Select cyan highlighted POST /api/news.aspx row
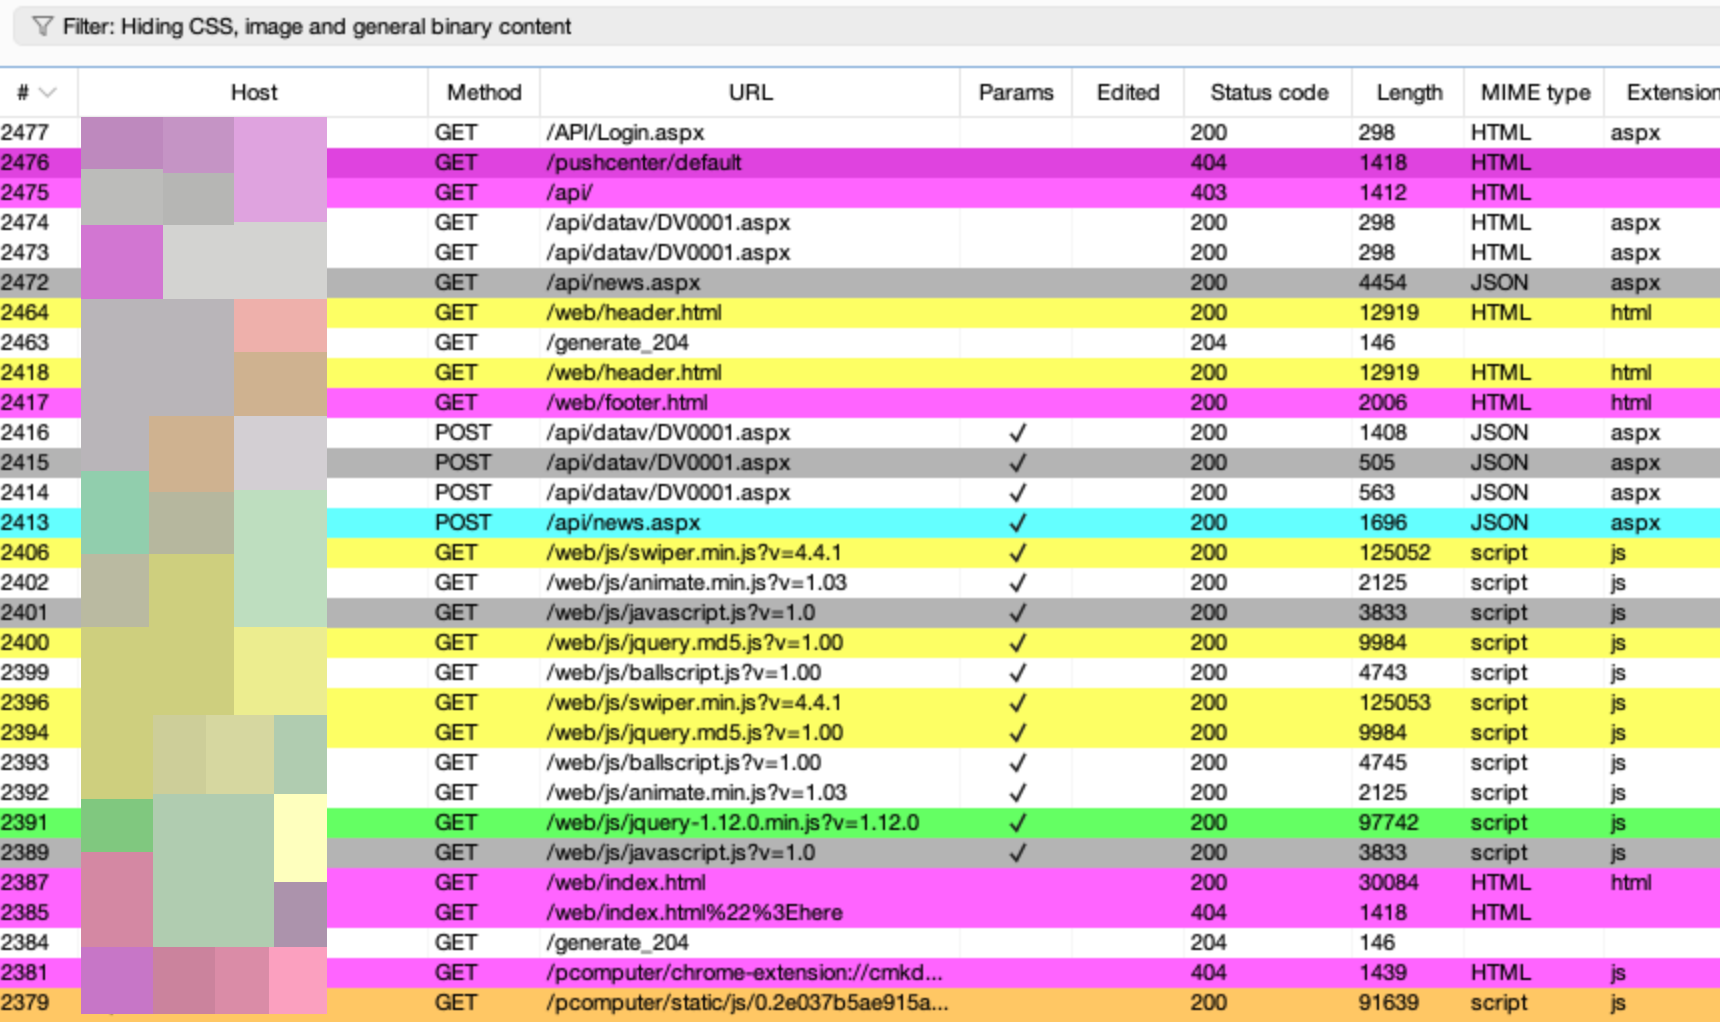The image size is (1720, 1022). (x=622, y=522)
